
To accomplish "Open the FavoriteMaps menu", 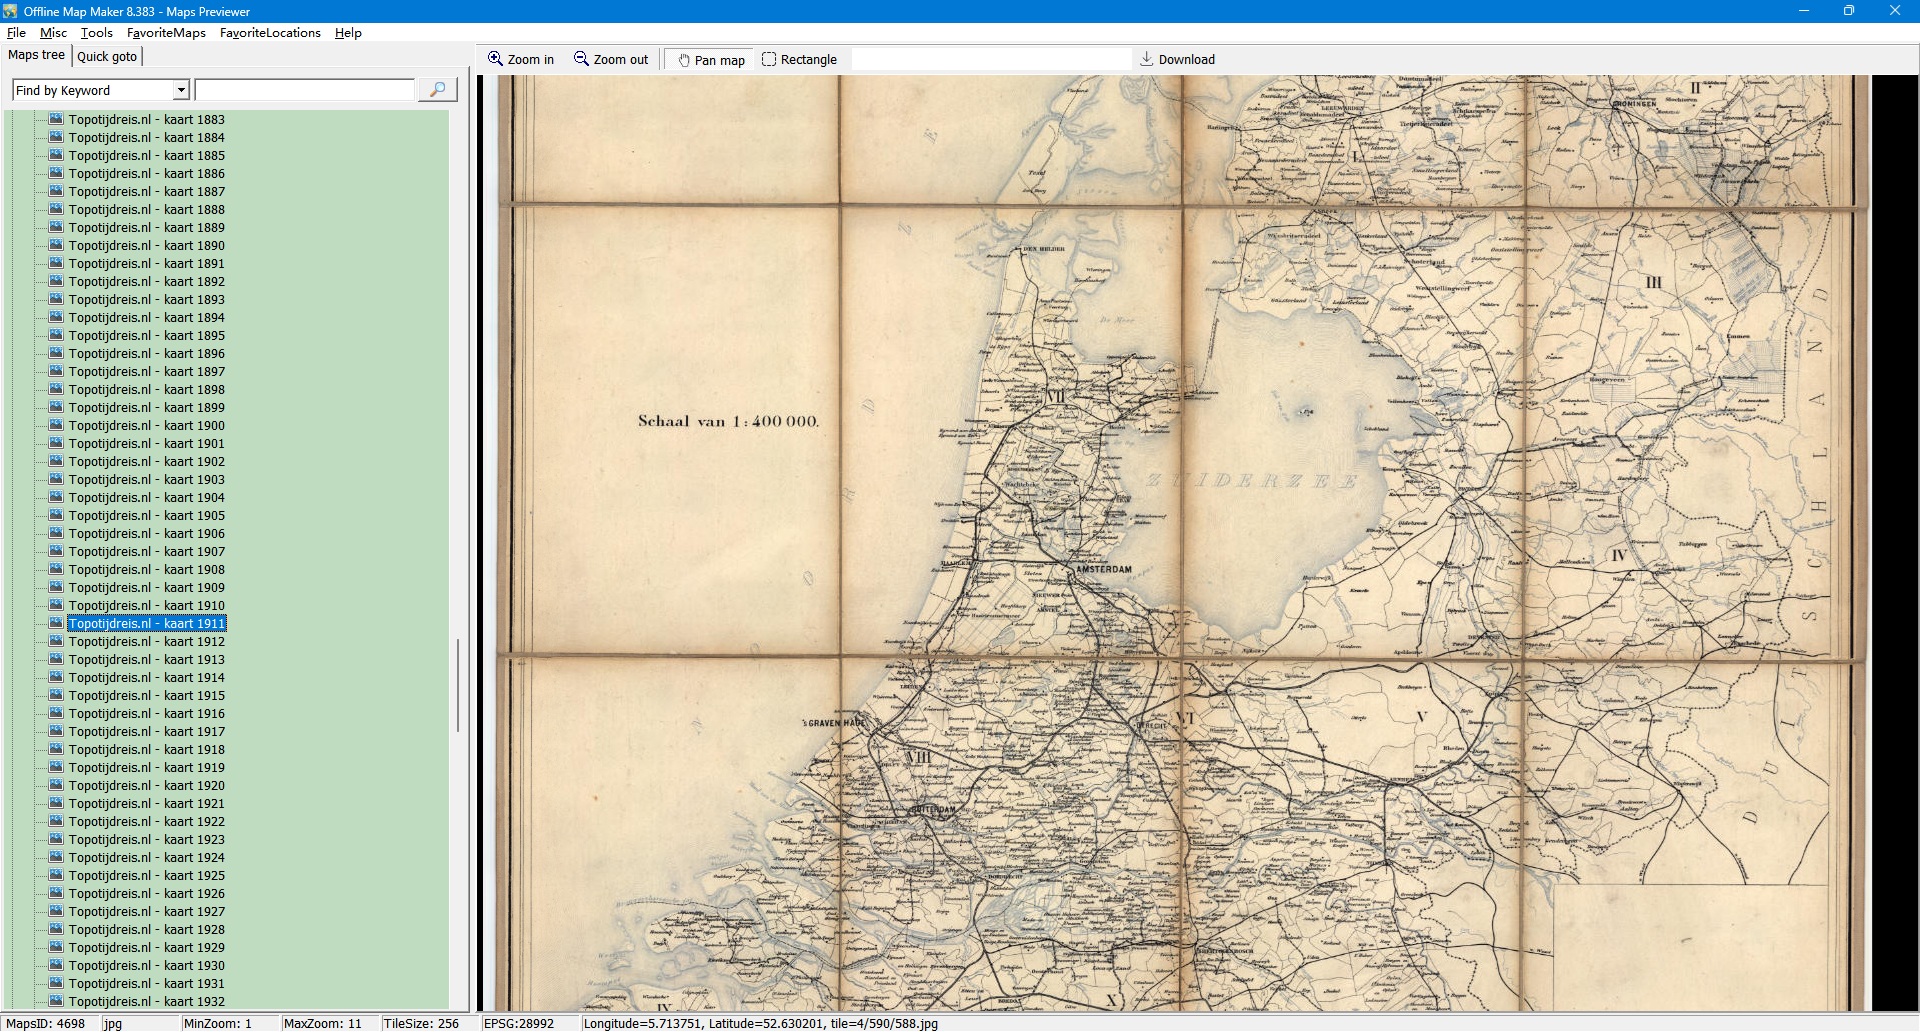I will tap(166, 33).
